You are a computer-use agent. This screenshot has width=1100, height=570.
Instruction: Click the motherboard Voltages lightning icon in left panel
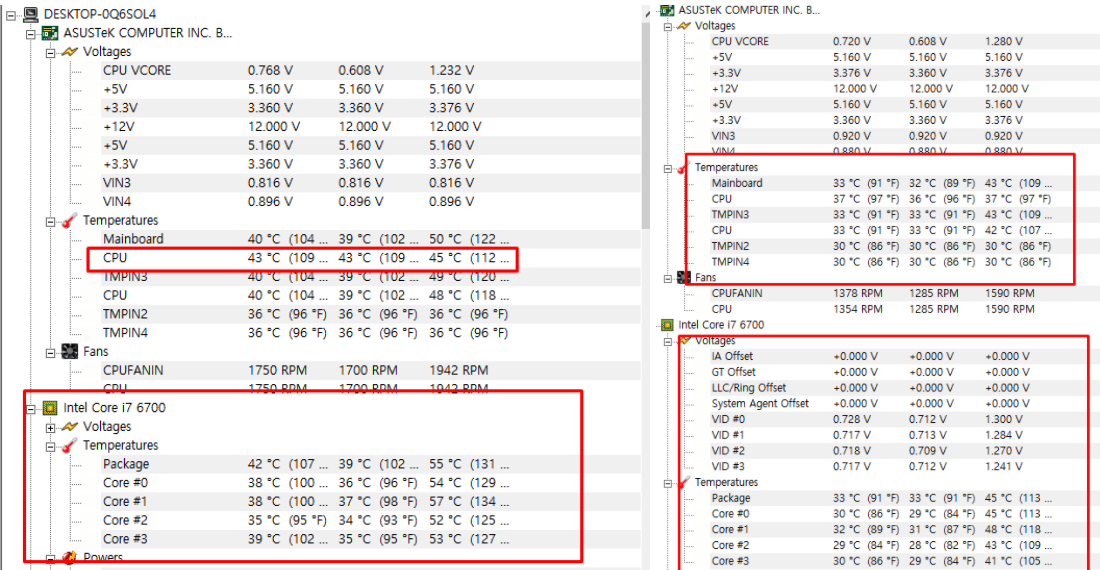pos(69,52)
